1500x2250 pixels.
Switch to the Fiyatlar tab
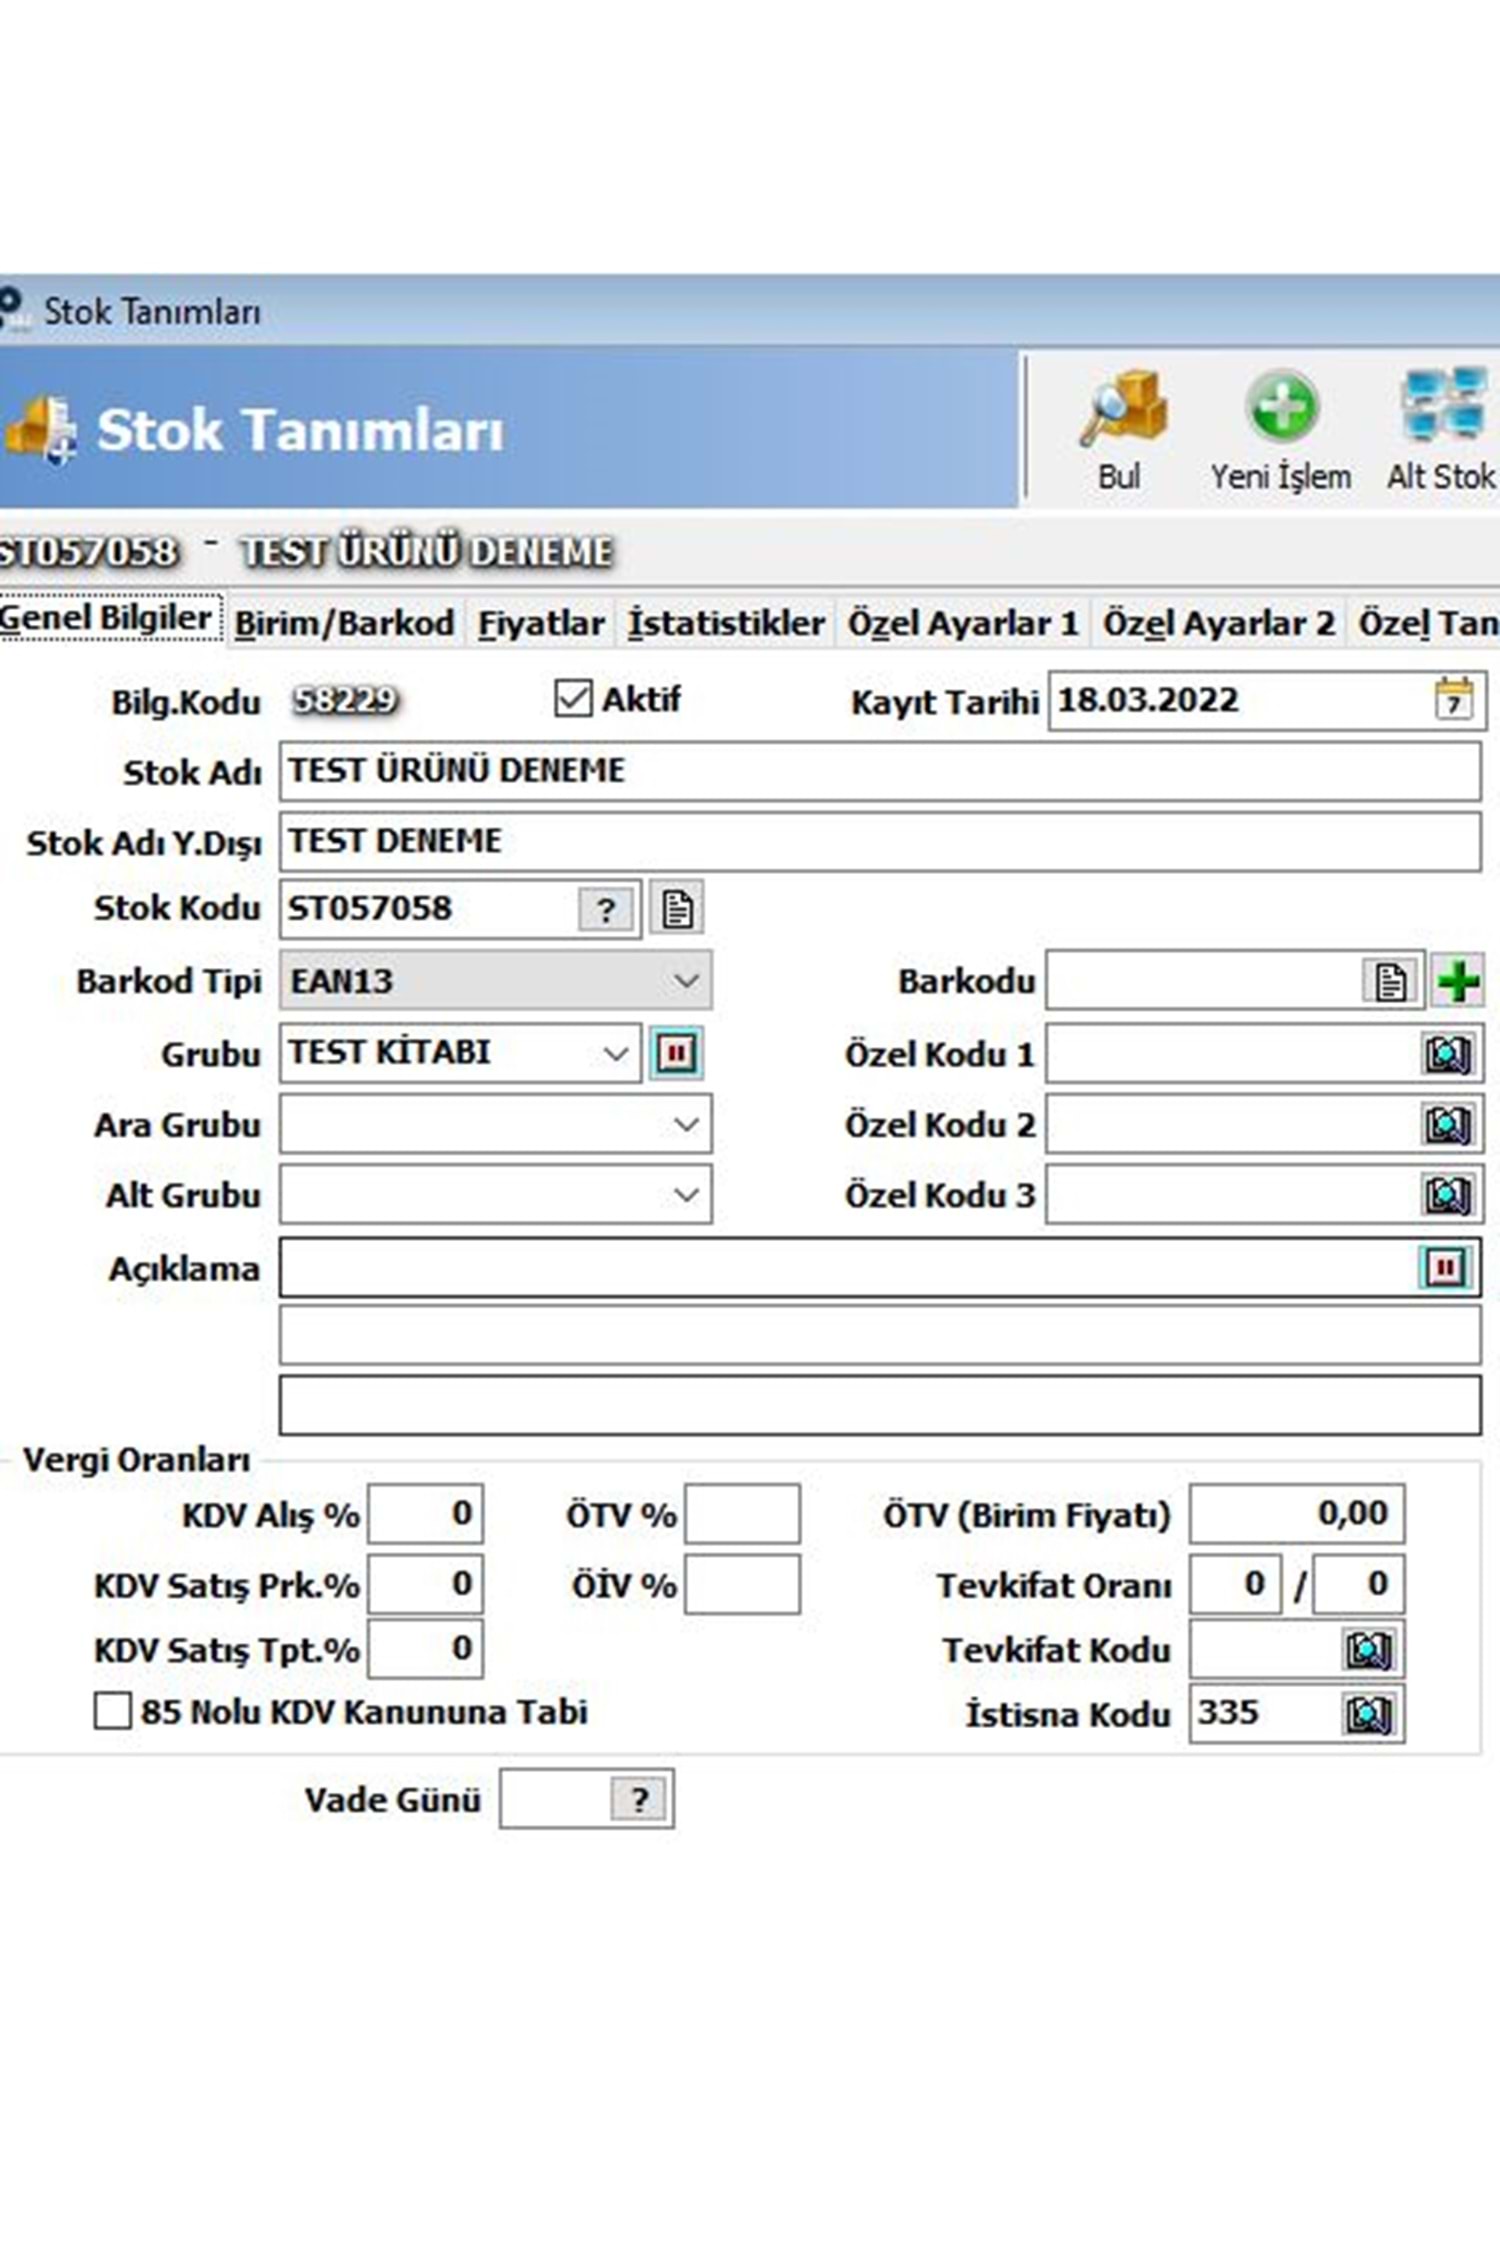(x=541, y=623)
